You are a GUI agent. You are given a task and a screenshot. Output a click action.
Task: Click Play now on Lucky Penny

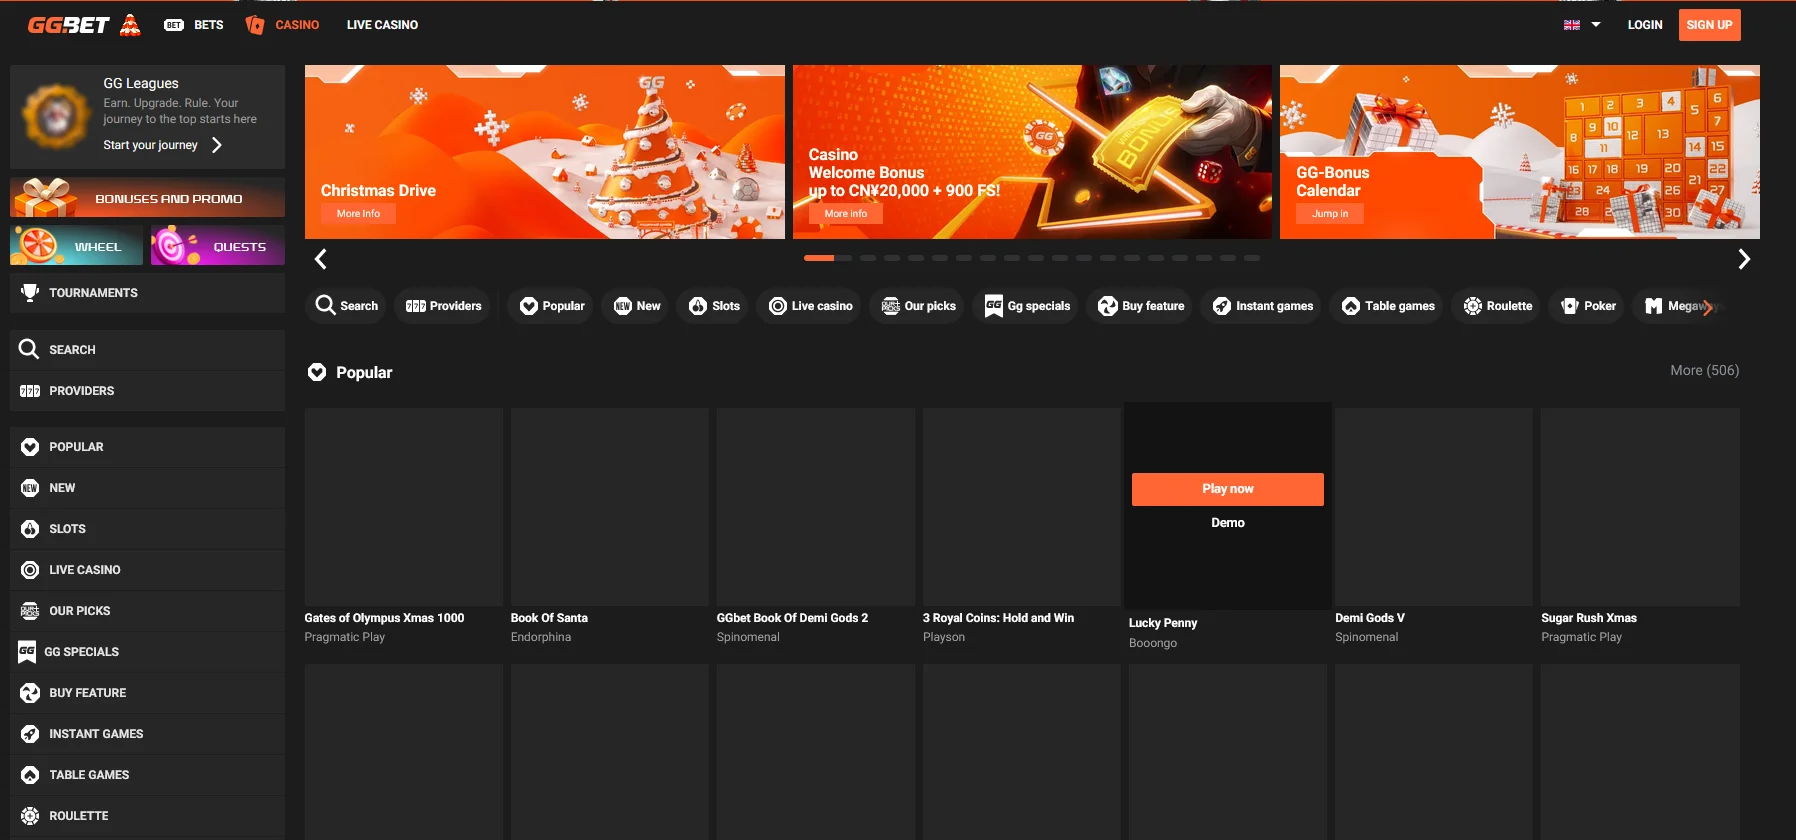point(1227,489)
